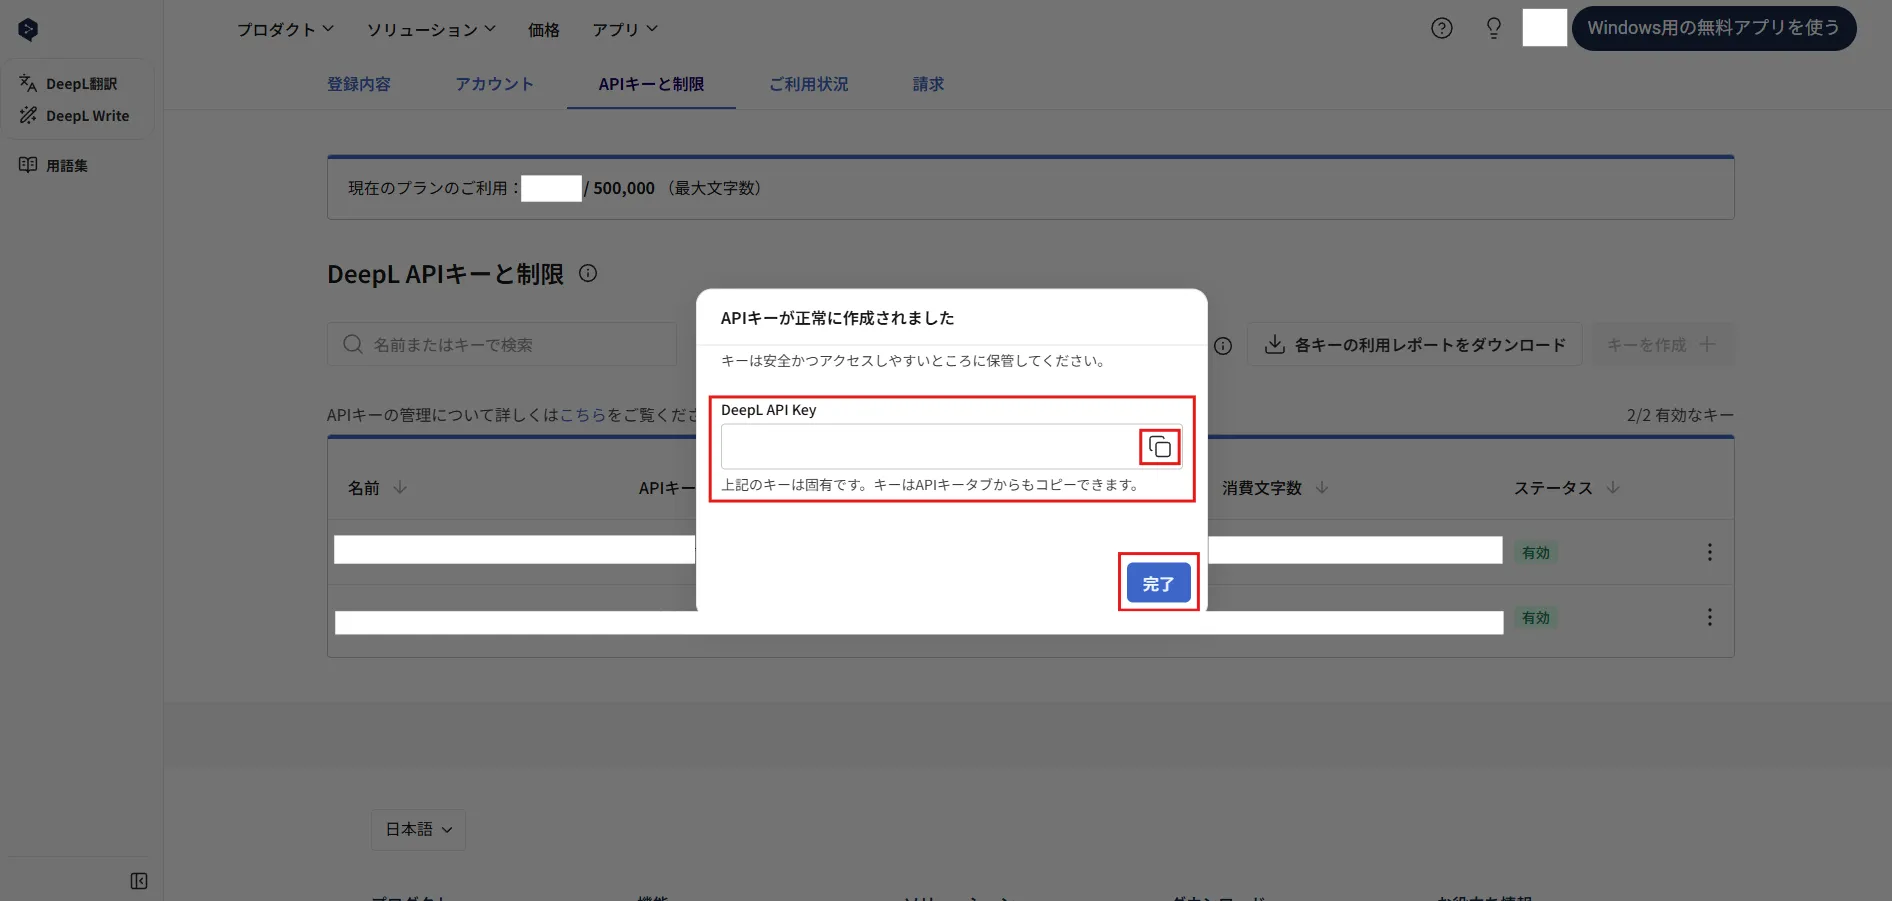
Task: Expand the プロダクト menu
Action: [285, 29]
